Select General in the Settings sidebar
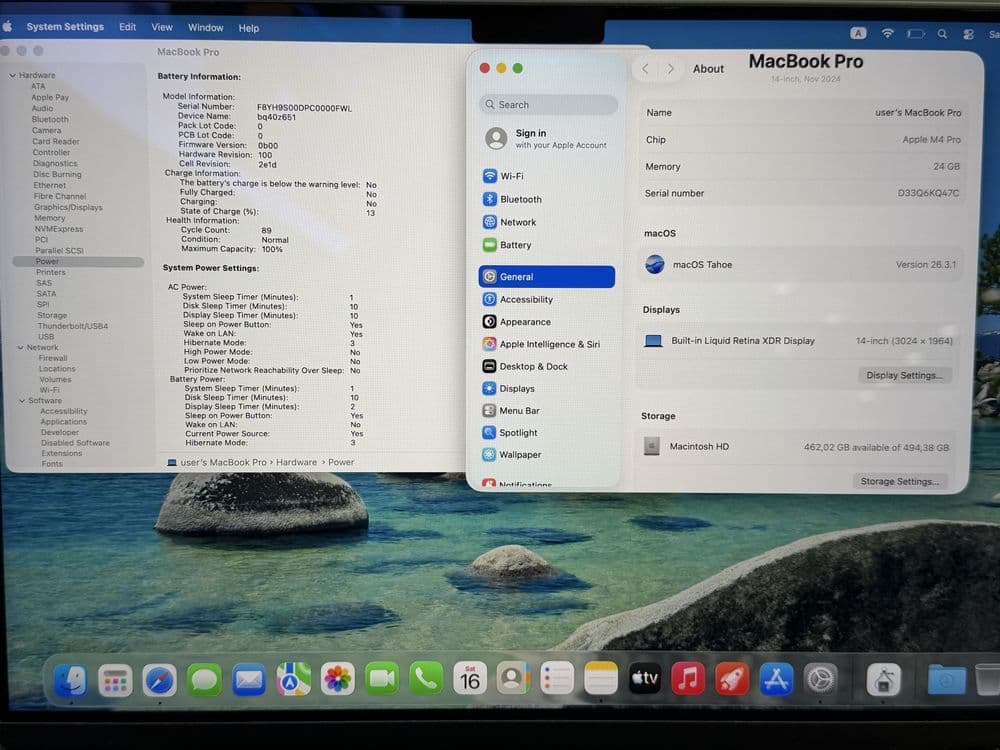 click(x=547, y=277)
